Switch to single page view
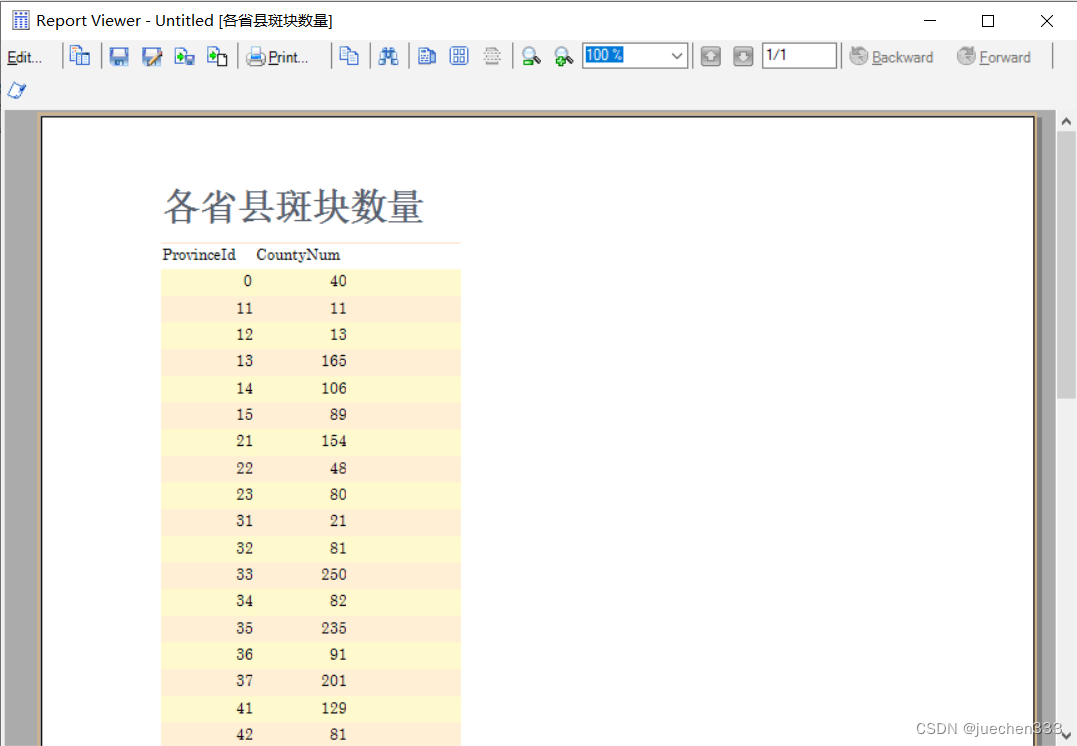 point(427,56)
